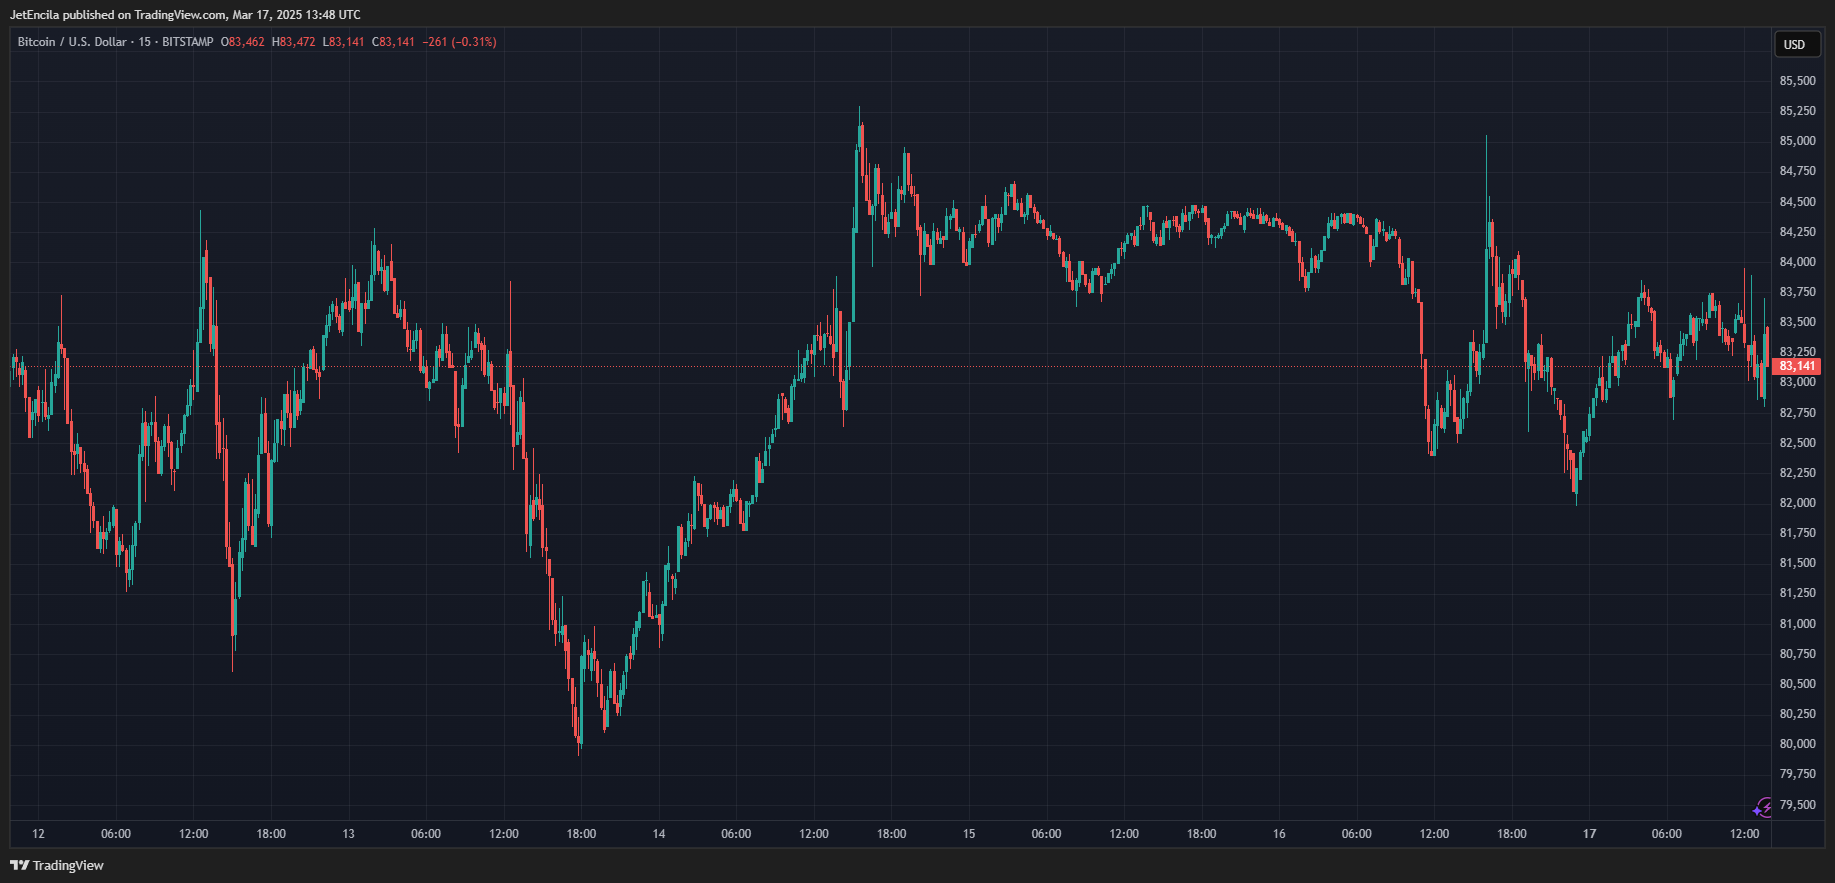Screen dimensions: 1835x883
Task: Click the 84,750 price axis label
Action: pos(1797,171)
